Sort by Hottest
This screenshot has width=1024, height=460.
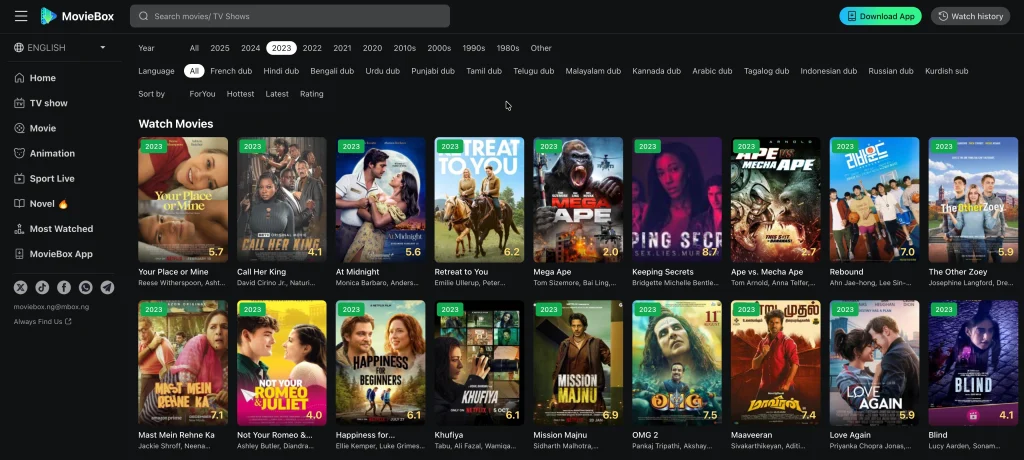pyautogui.click(x=240, y=94)
